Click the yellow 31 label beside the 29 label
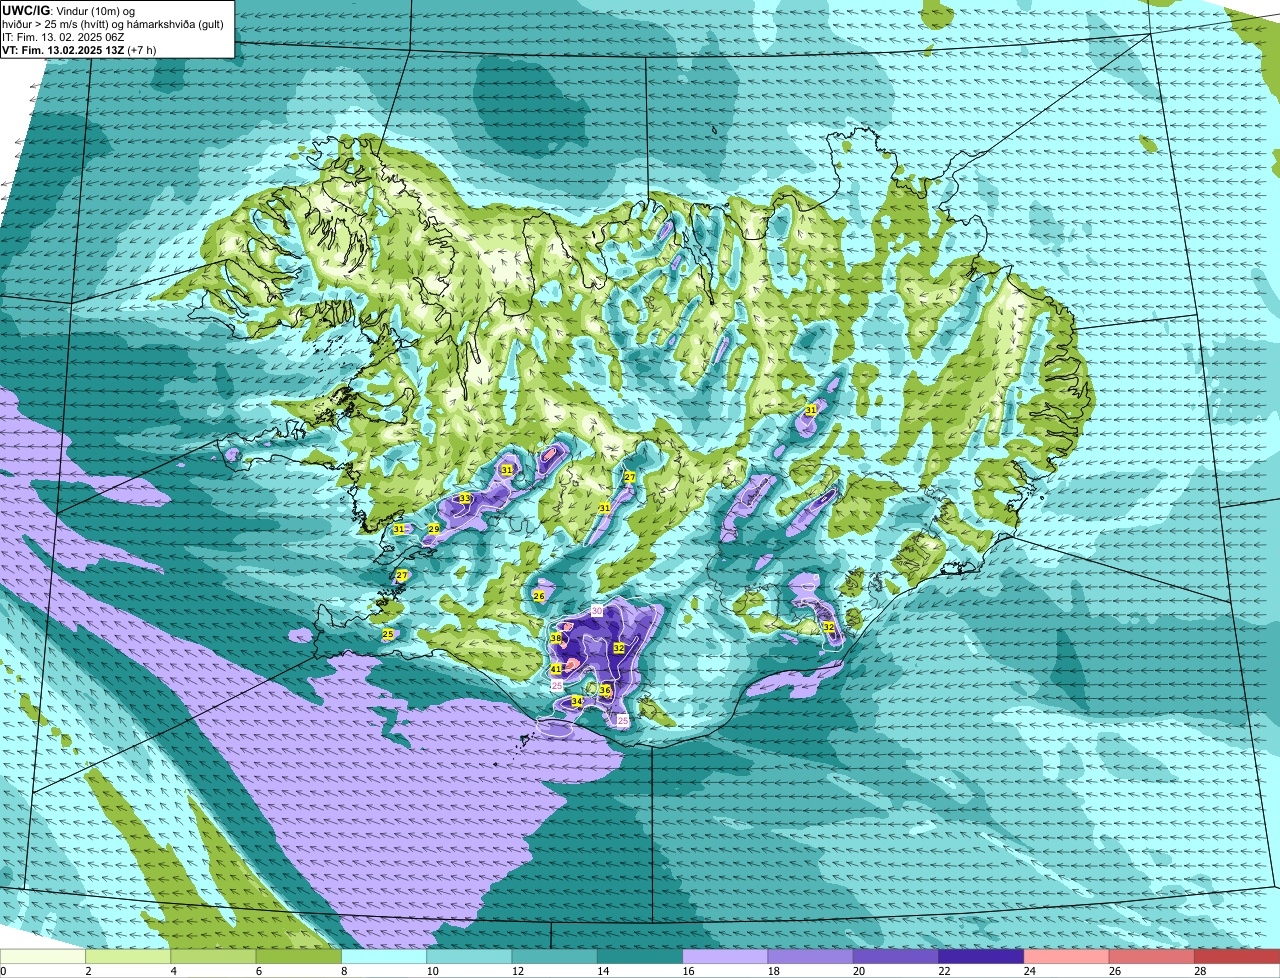1280x978 pixels. click(399, 529)
